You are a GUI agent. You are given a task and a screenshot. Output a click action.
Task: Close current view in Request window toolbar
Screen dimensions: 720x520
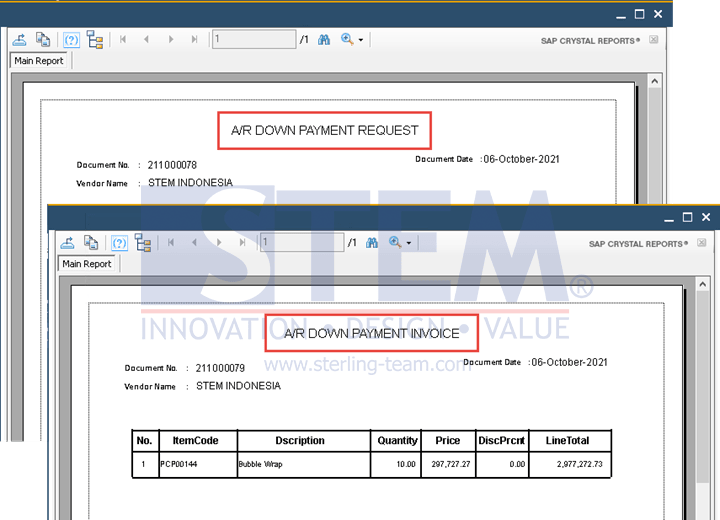(x=653, y=40)
